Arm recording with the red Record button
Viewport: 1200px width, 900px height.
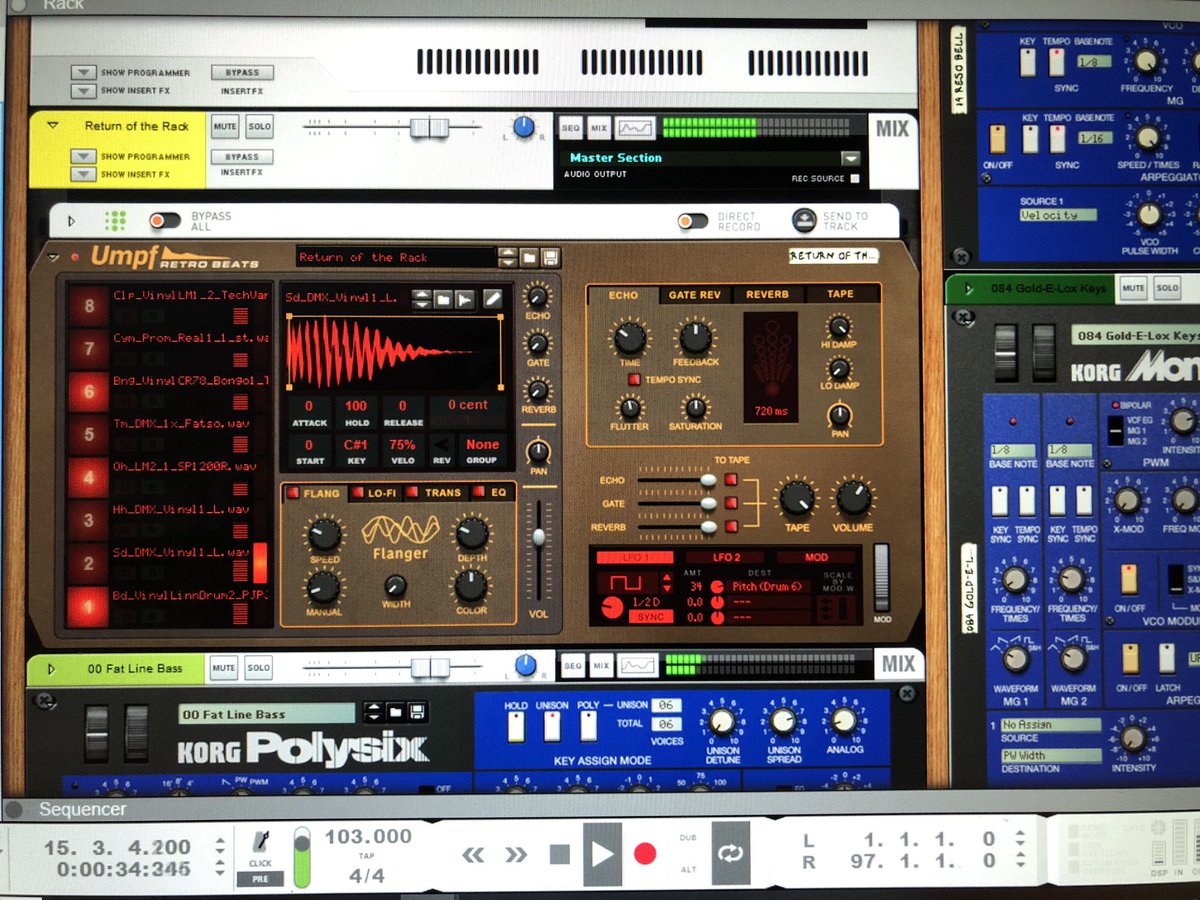[x=645, y=853]
